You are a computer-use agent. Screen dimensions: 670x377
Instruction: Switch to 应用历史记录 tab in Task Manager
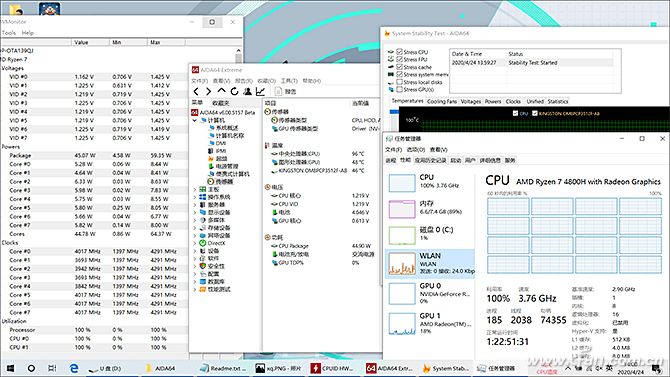click(x=430, y=160)
